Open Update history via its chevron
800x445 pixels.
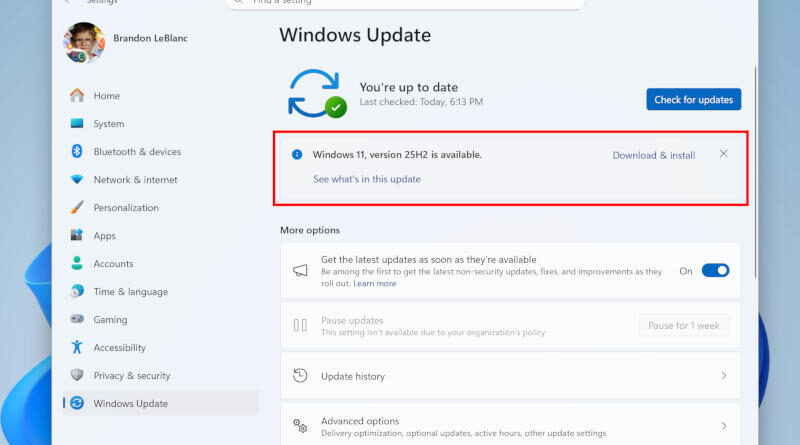pyautogui.click(x=724, y=376)
